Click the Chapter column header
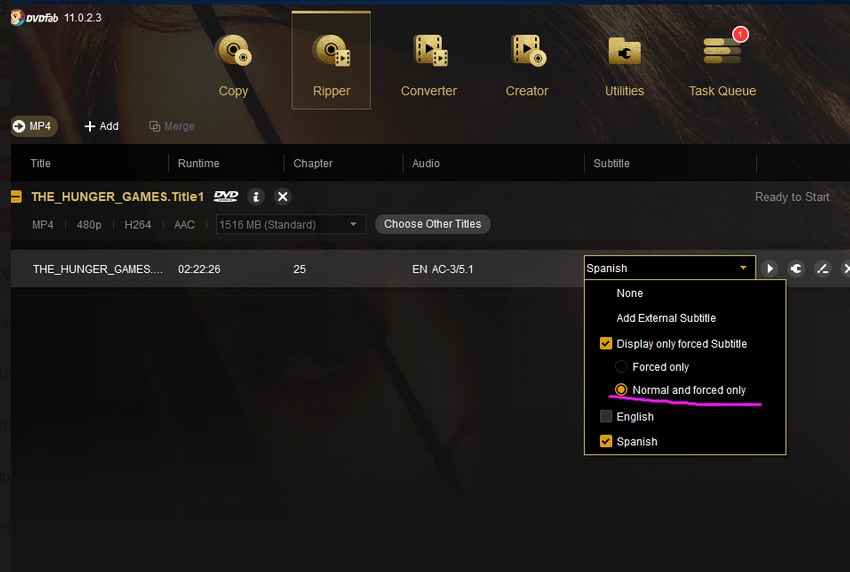 coord(313,163)
